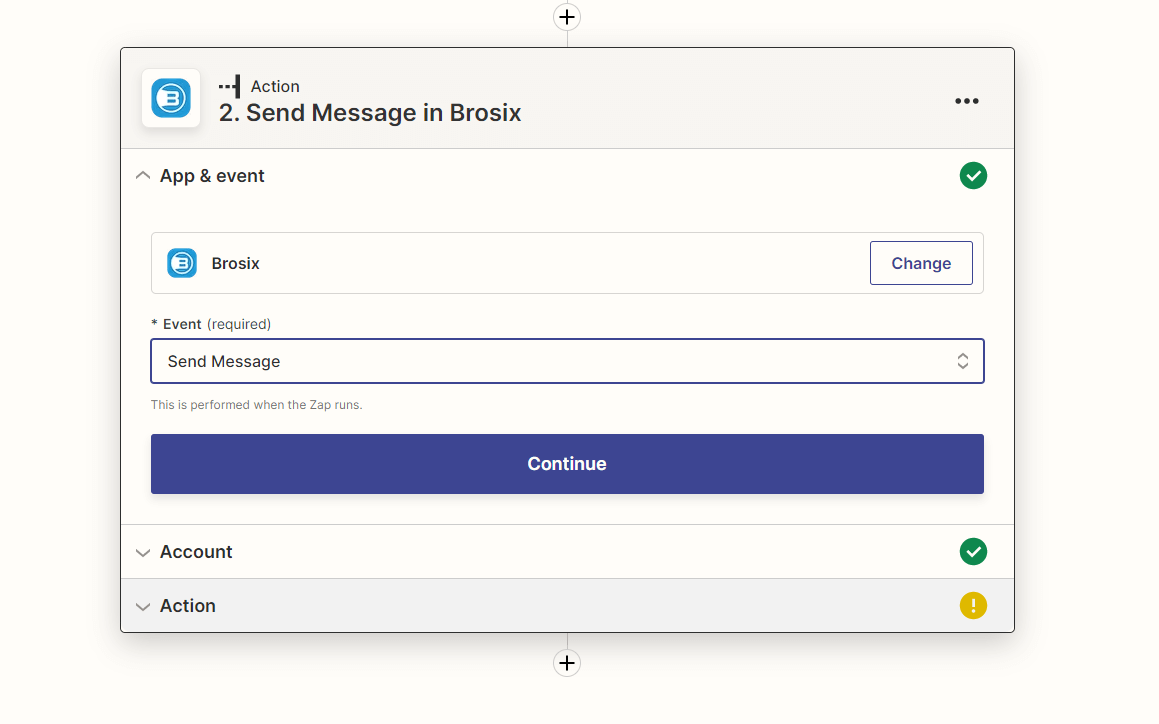Add a step below the Brosix action
The image size is (1159, 724).
point(567,663)
